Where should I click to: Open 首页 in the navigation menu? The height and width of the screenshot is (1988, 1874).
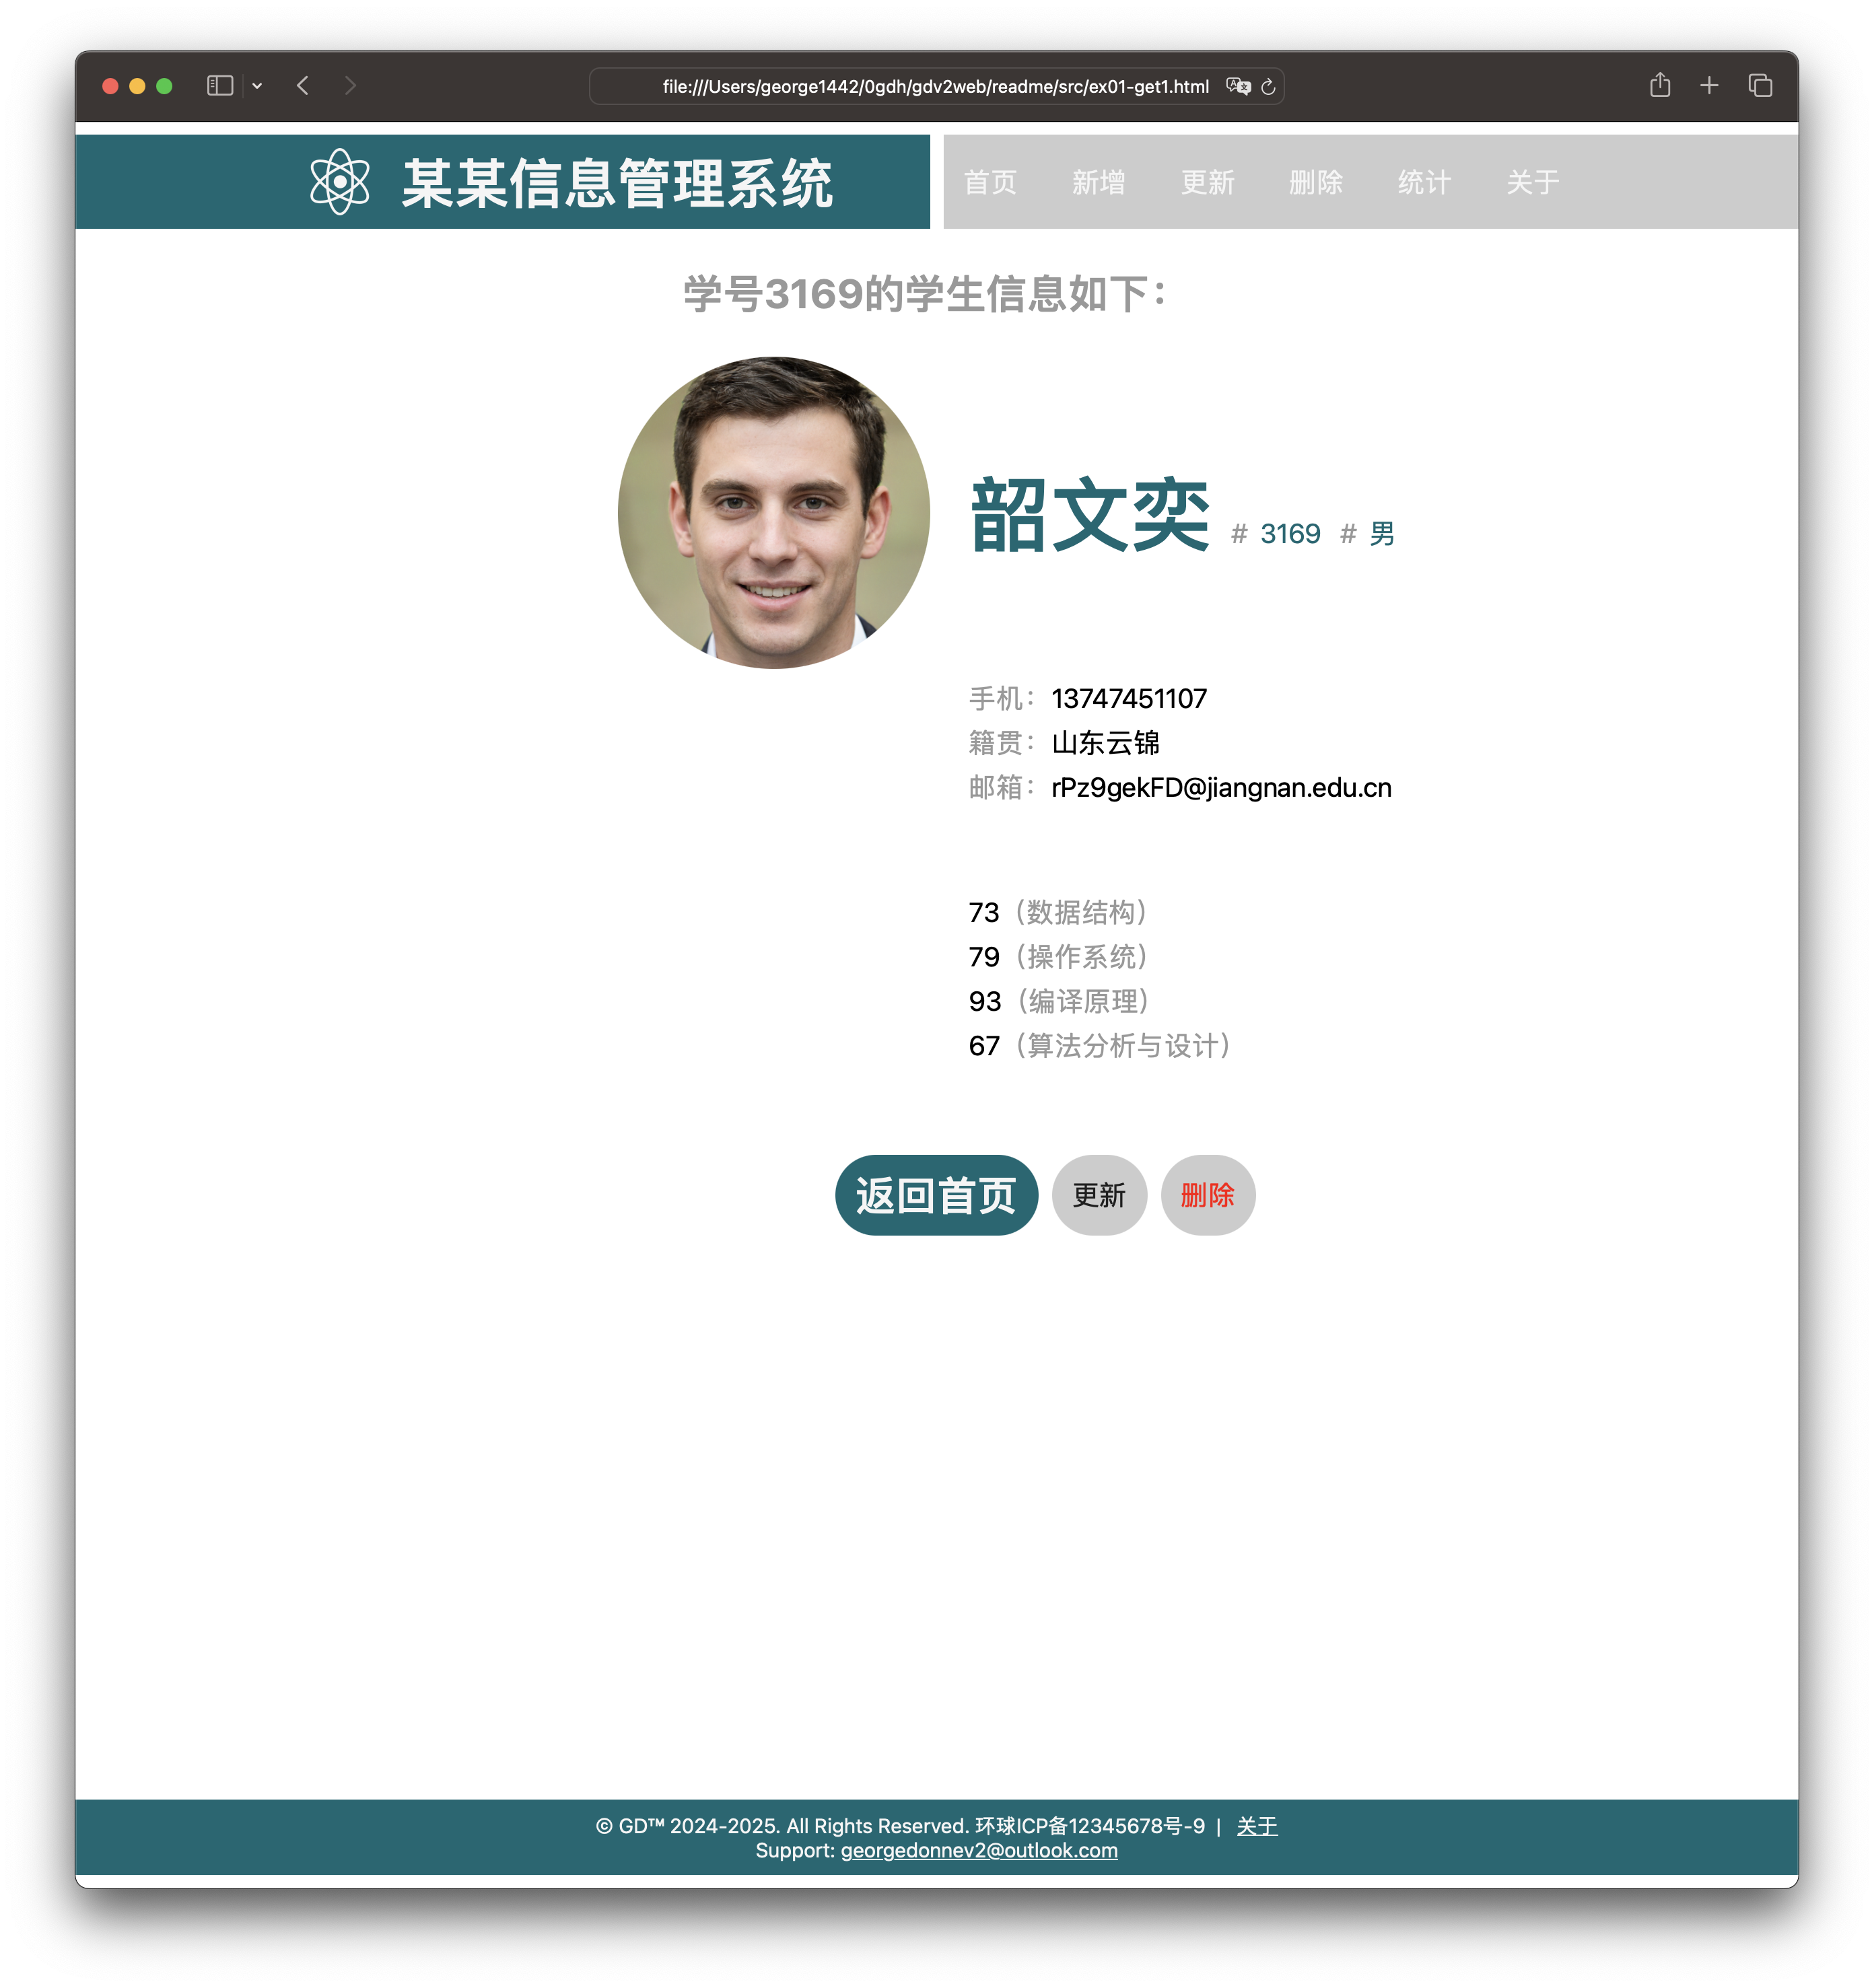point(990,182)
